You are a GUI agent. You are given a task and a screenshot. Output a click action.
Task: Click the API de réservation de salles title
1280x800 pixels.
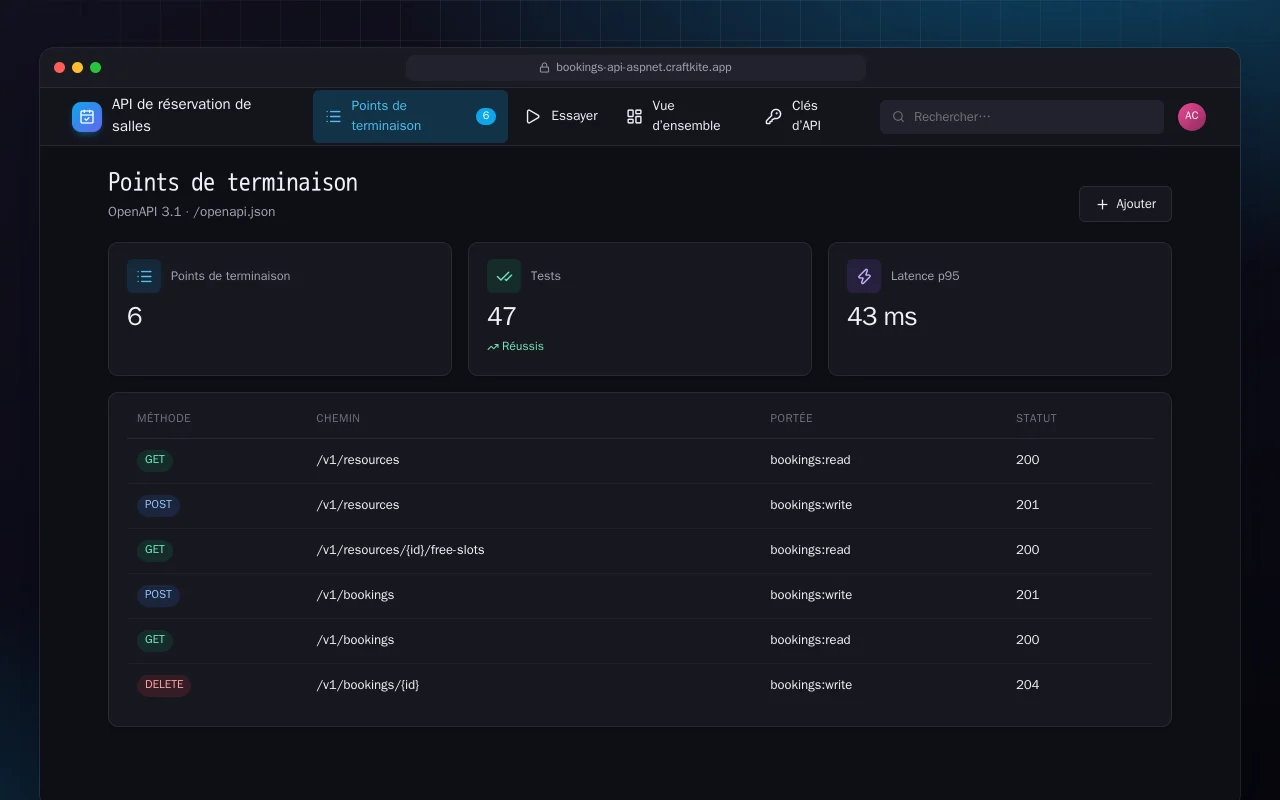coord(182,115)
